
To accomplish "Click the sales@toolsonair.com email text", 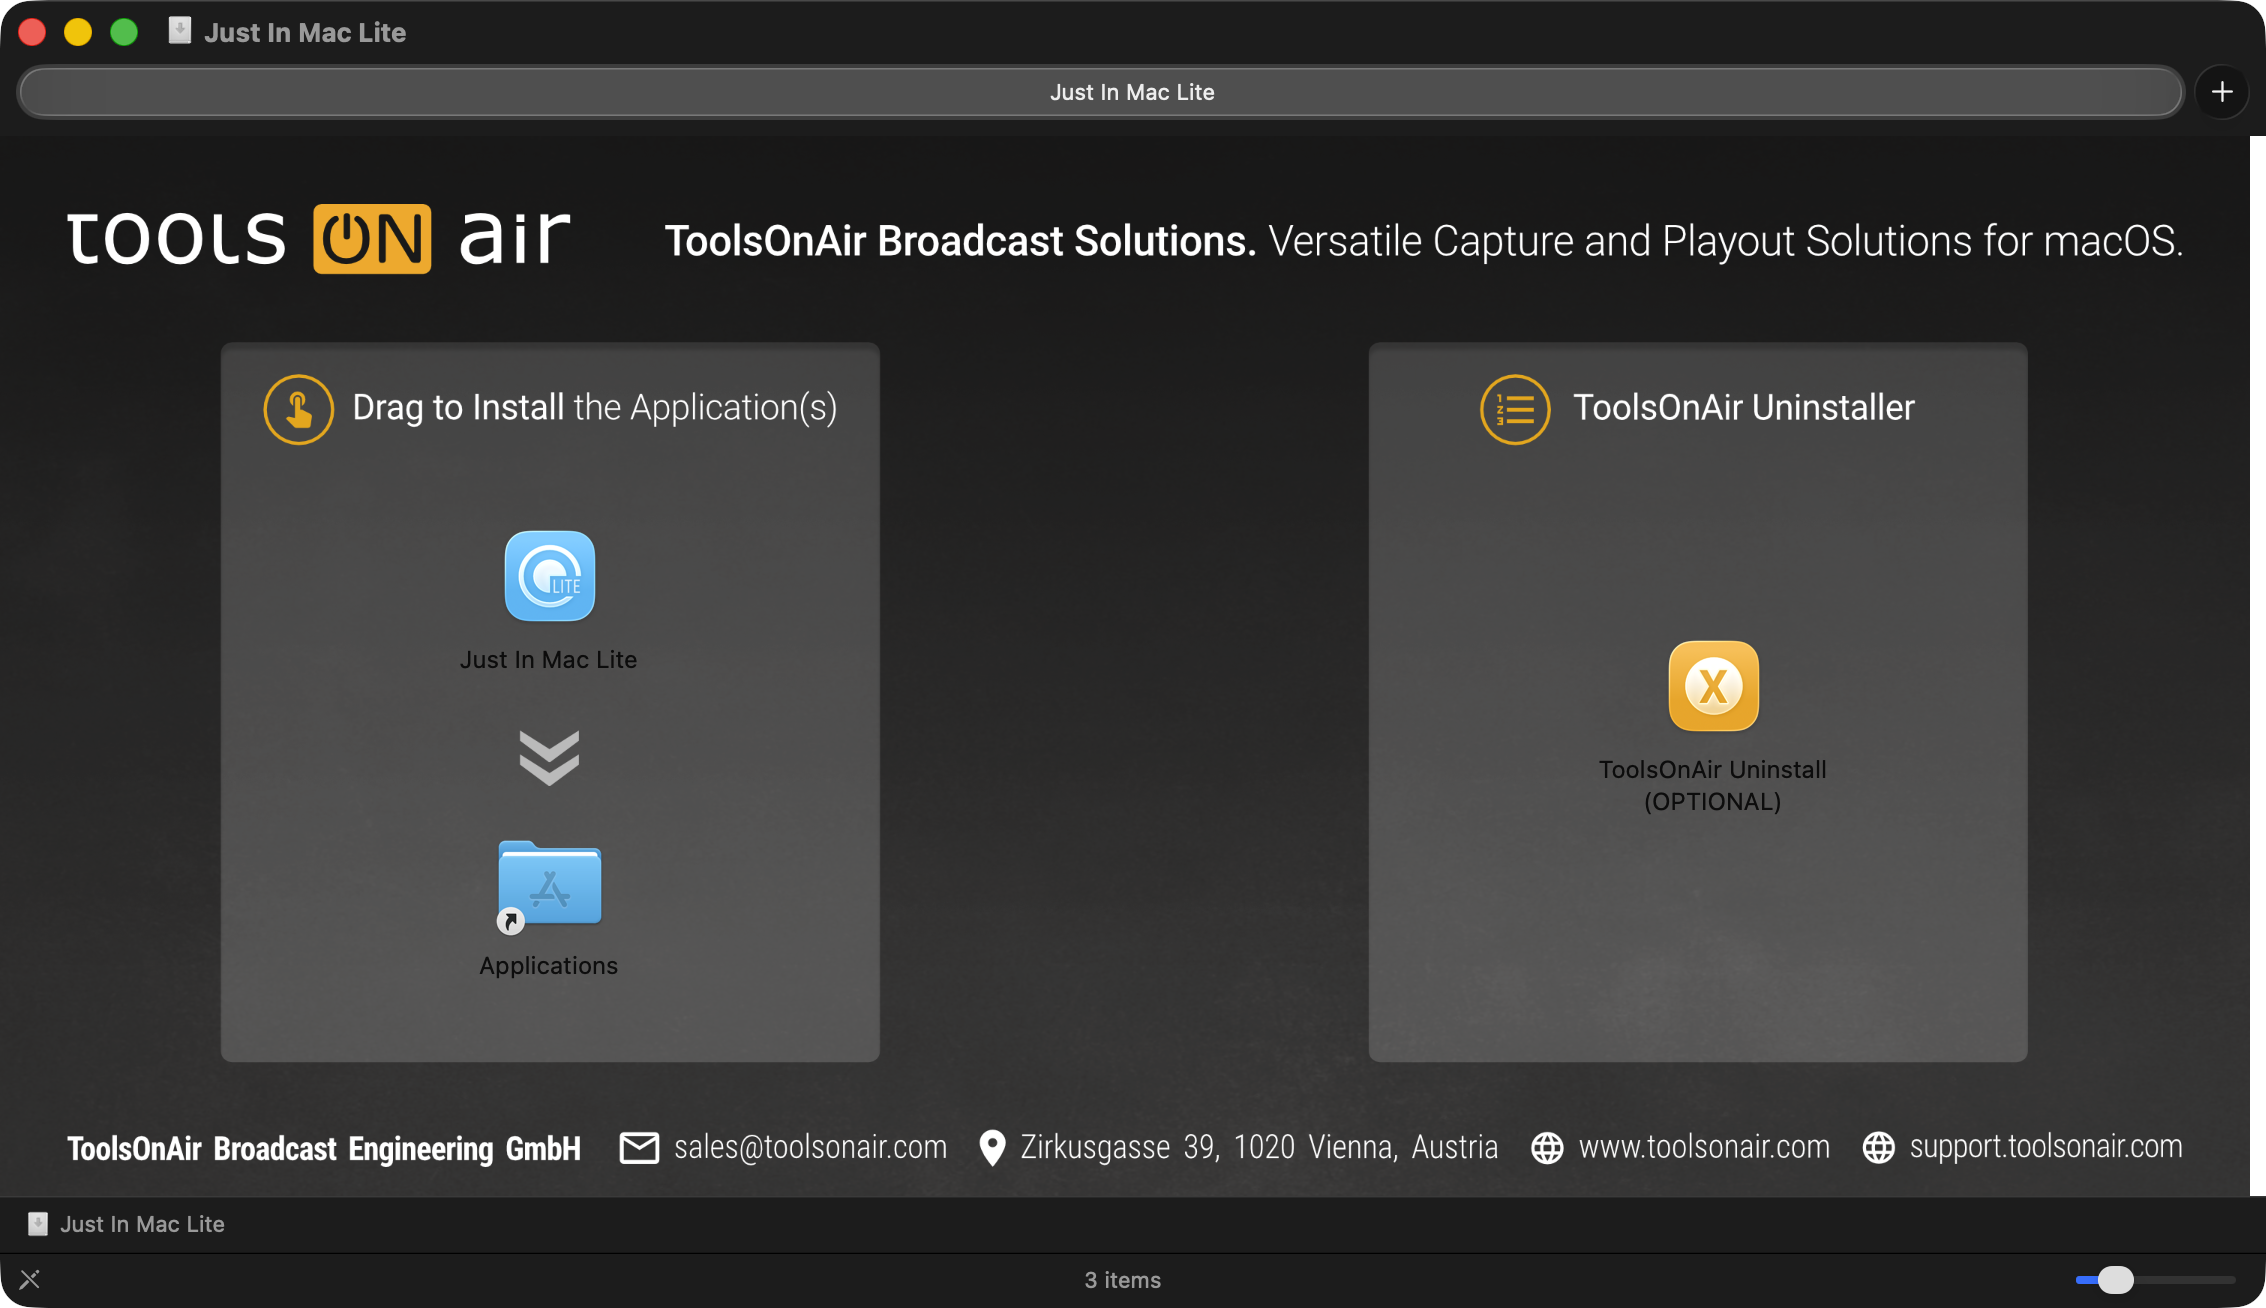I will 810,1147.
